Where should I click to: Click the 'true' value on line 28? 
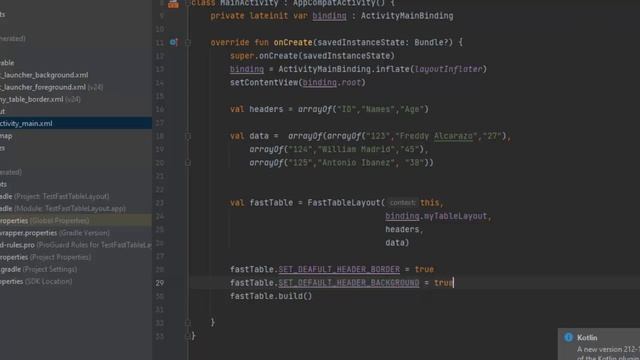(424, 269)
